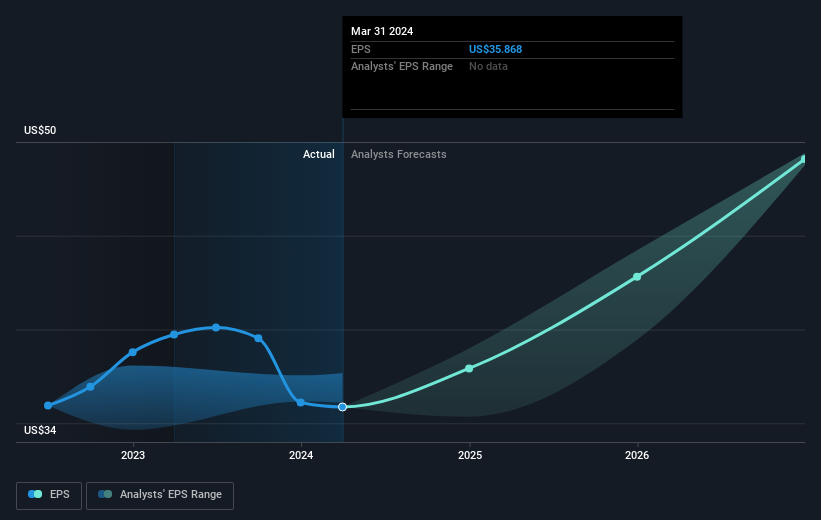This screenshot has height=520, width=821.
Task: Click the Analysts Forecasts section label
Action: coord(398,154)
